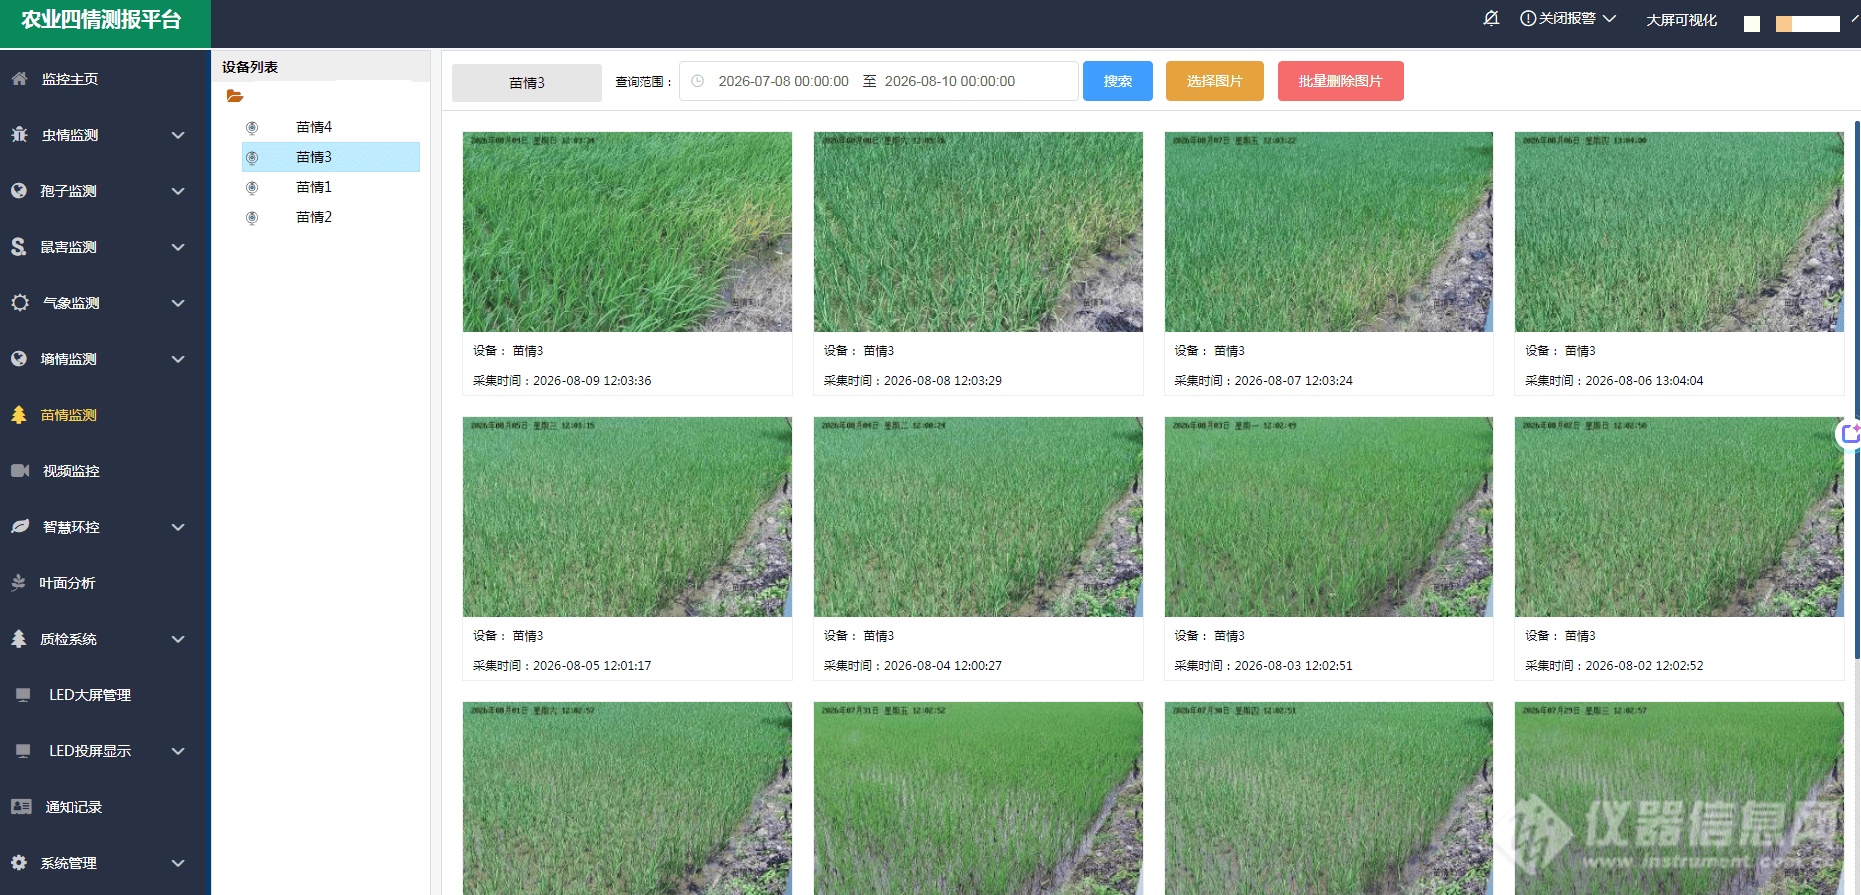Click the 农业四情测报平台 logo title

102,20
